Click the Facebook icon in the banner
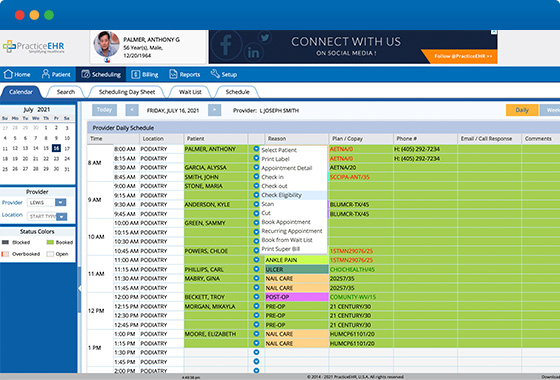Image resolution: width=560 pixels, height=380 pixels. tap(226, 46)
